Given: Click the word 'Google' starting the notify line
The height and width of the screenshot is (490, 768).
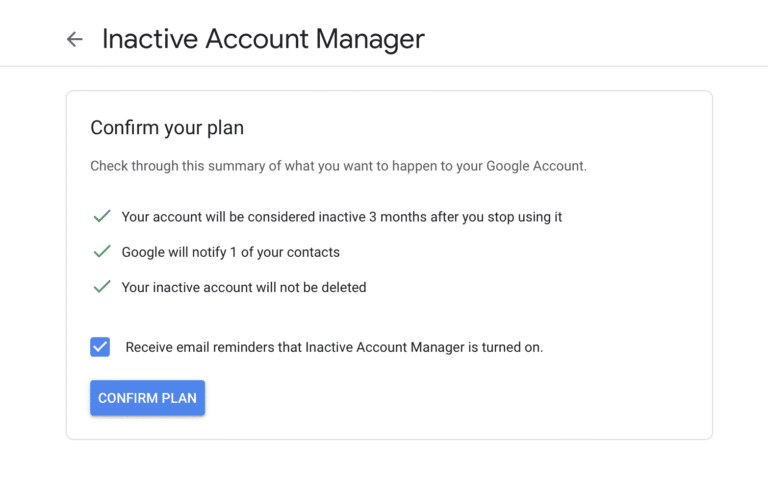Looking at the screenshot, I should coord(143,252).
